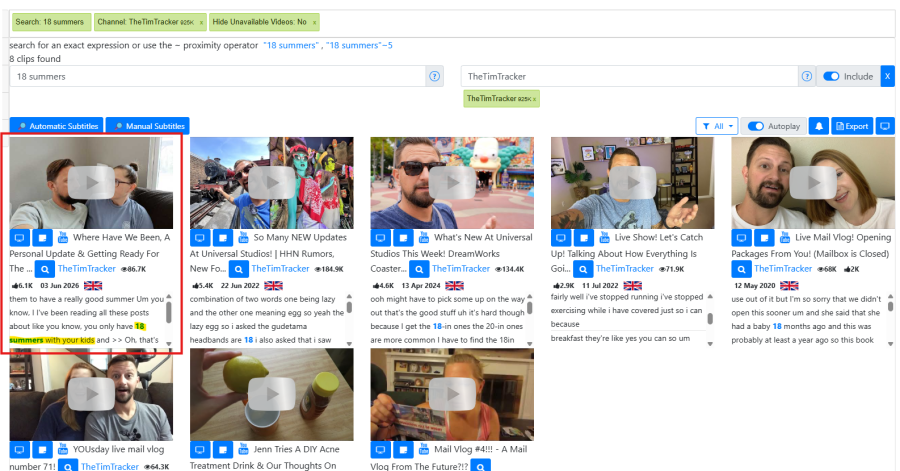The image size is (900, 471).
Task: Click transcript icon under Jenn Tries A DIY Acne
Action: [223, 450]
